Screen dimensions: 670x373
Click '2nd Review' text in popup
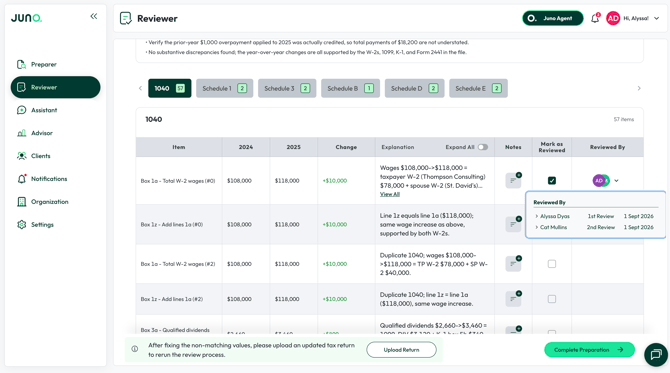[x=601, y=227]
